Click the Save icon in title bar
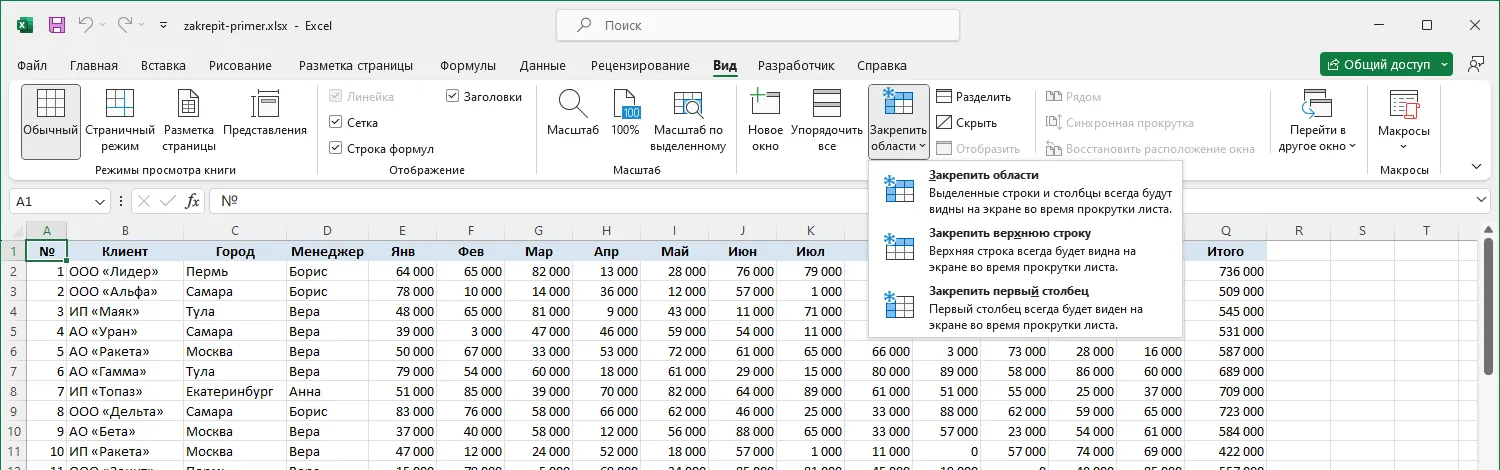 57,25
